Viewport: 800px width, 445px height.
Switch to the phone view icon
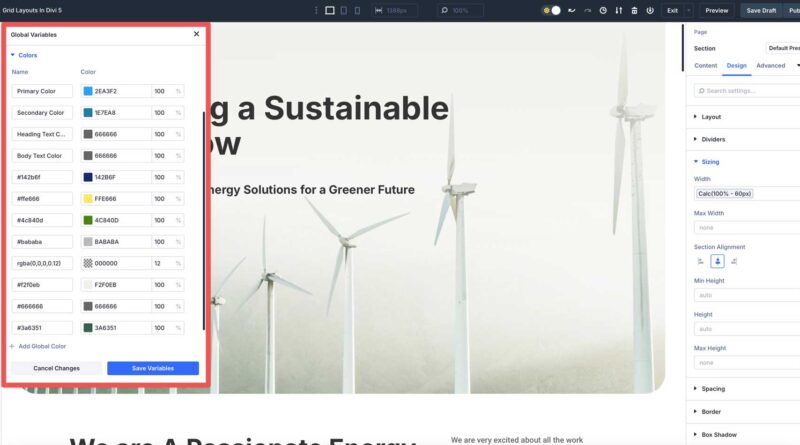[x=359, y=10]
